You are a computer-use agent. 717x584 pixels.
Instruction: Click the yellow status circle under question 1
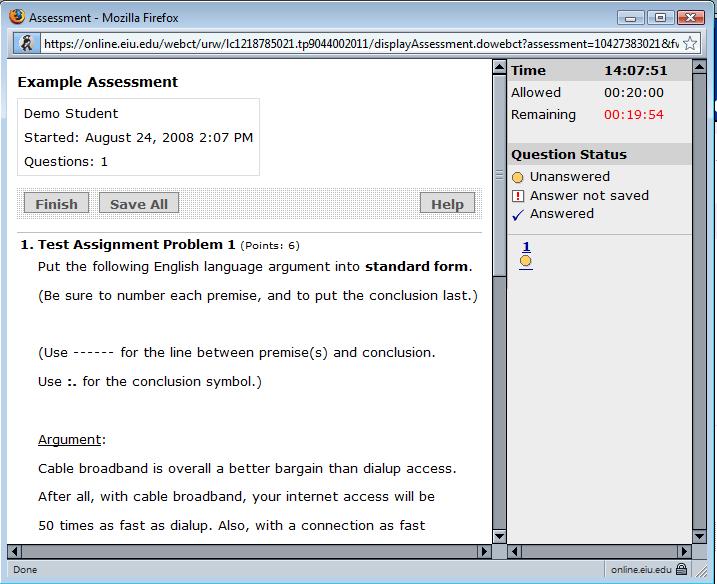(x=526, y=262)
